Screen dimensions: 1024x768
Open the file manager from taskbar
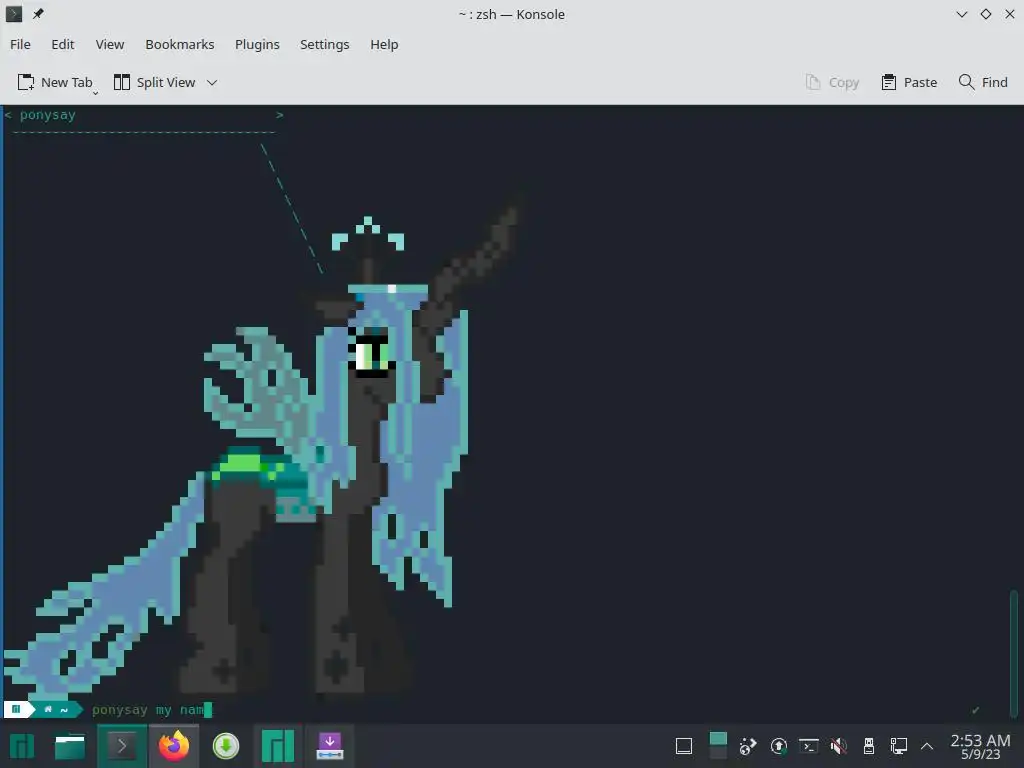tap(70, 746)
